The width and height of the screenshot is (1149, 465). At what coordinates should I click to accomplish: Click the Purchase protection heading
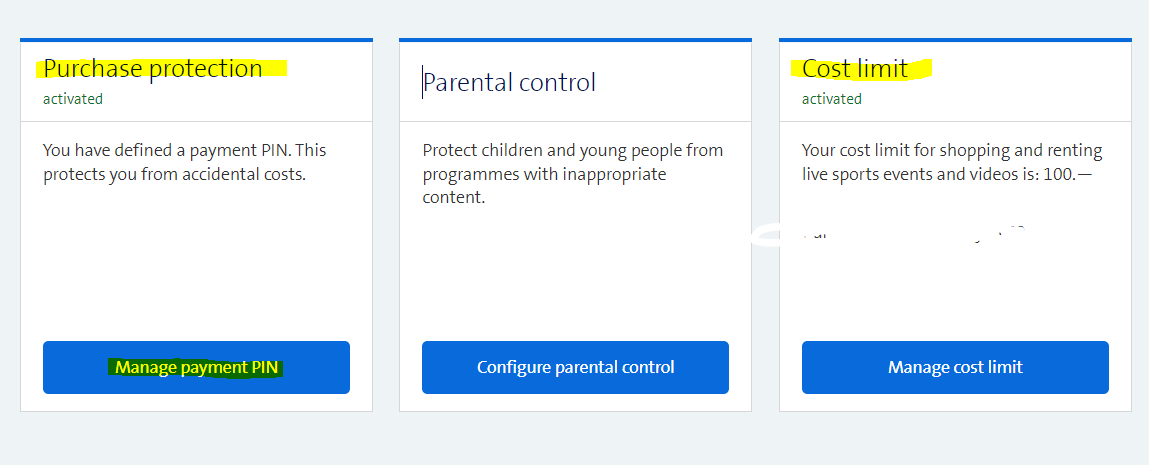tap(153, 69)
